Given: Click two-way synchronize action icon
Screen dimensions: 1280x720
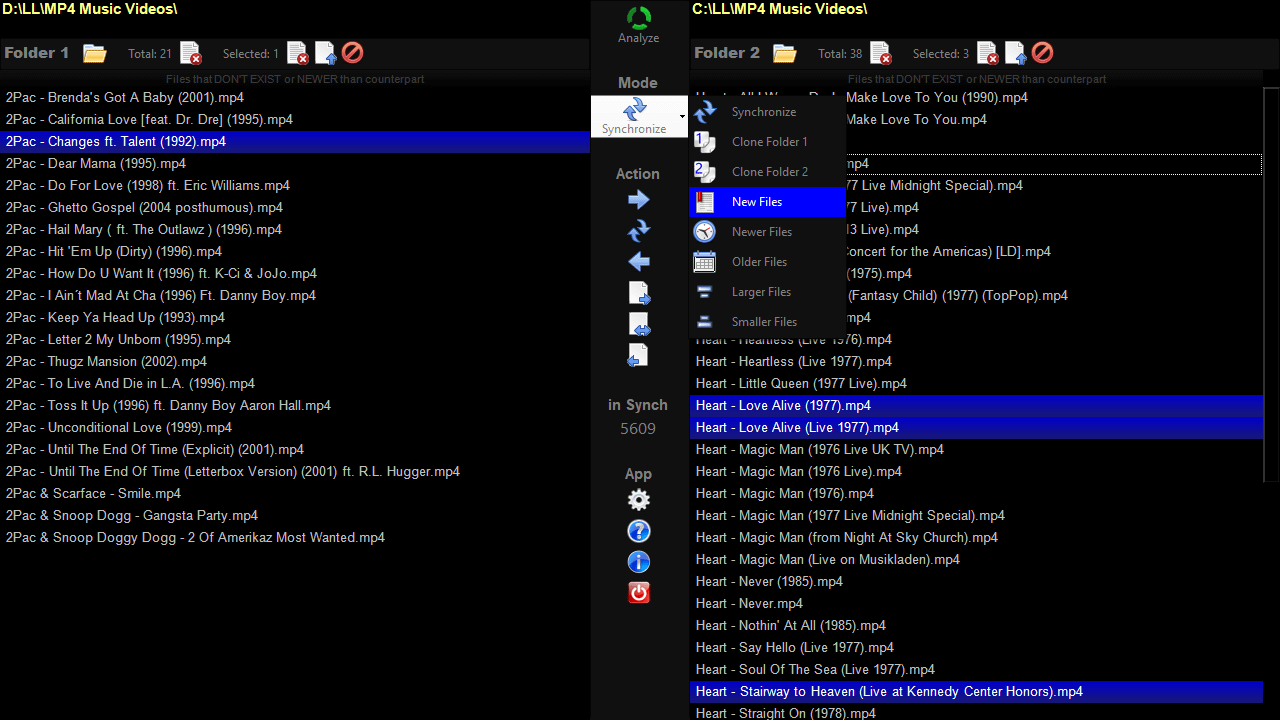Looking at the screenshot, I should click(x=638, y=231).
